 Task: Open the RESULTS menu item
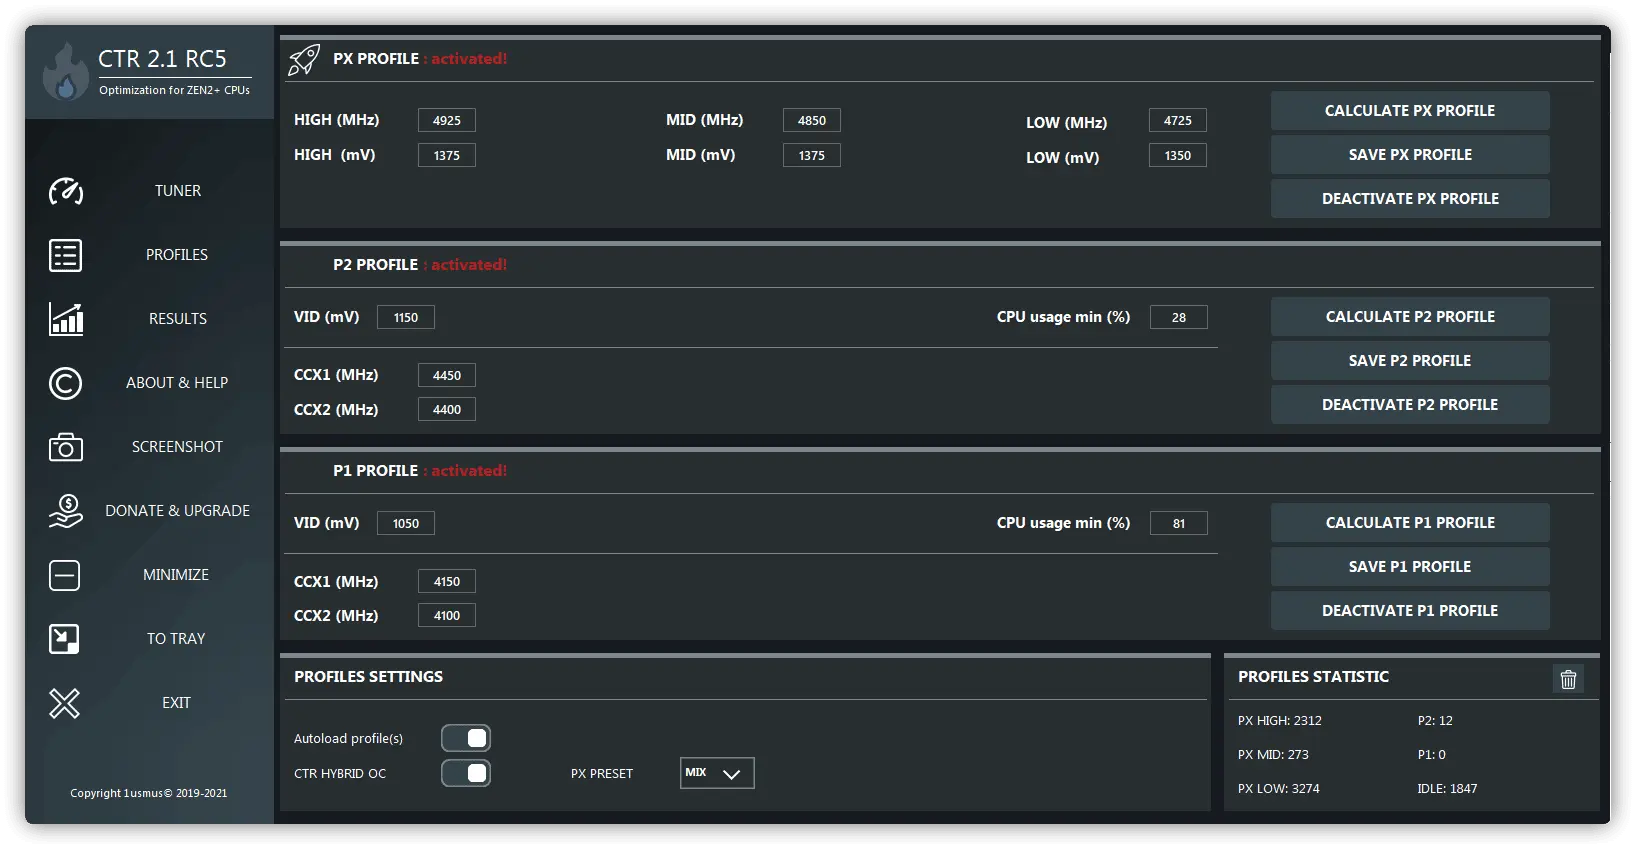coord(178,319)
